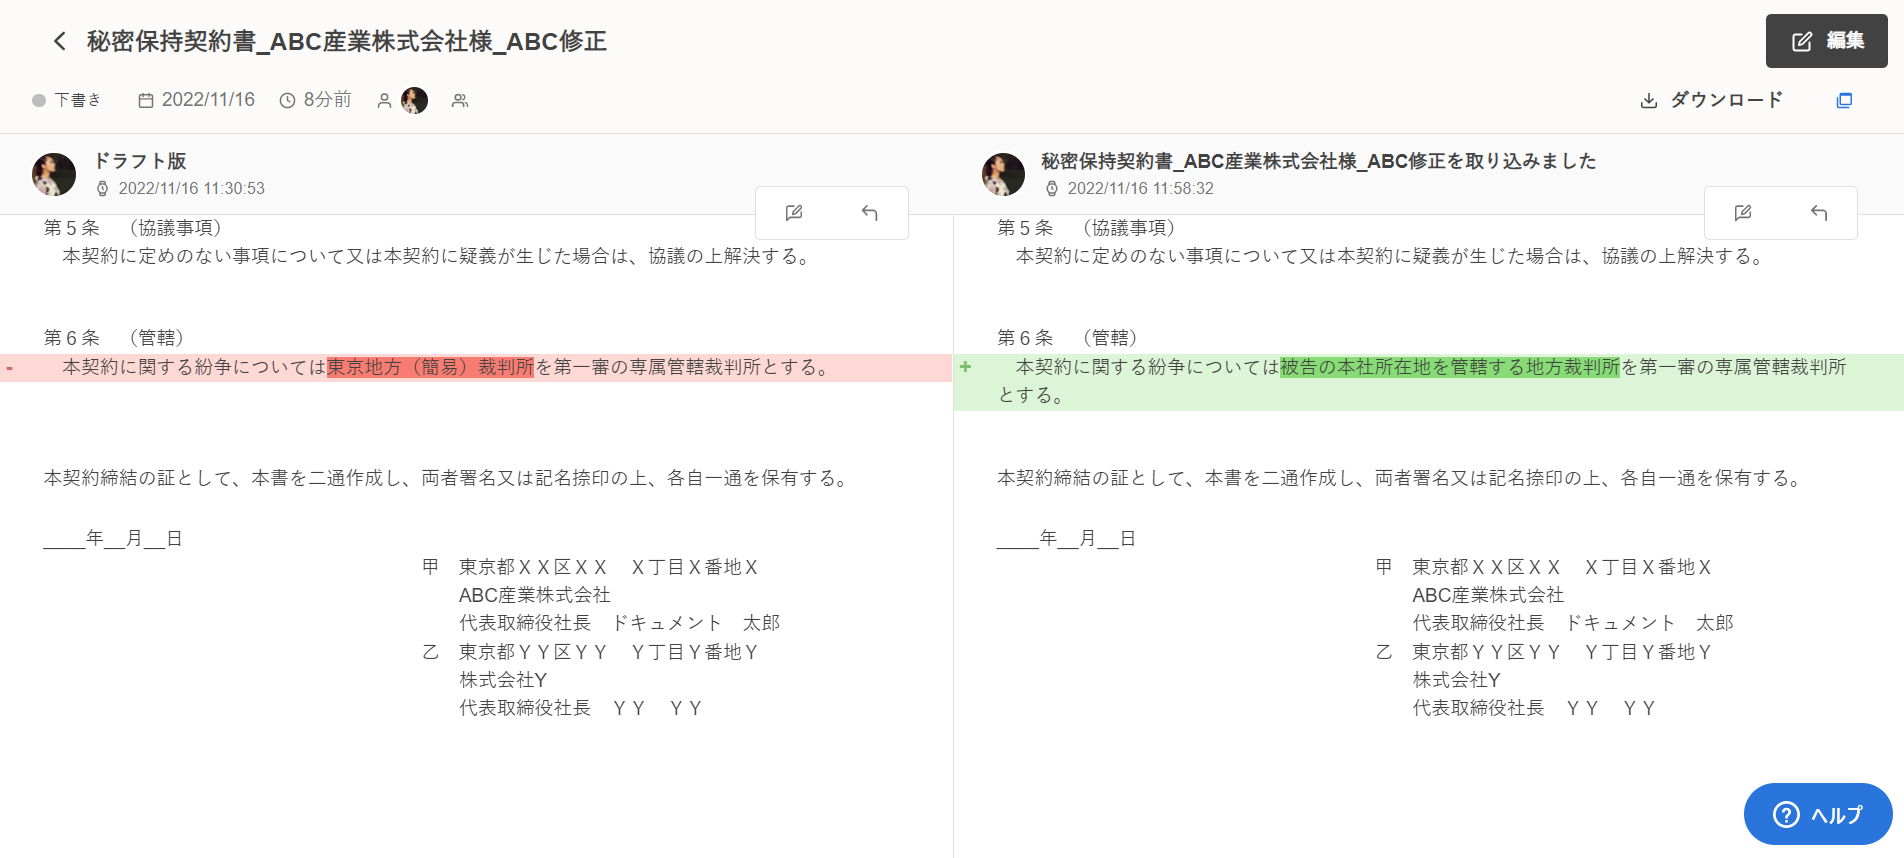Click the revert arrow on left draft panel
This screenshot has height=858, width=1904.
point(869,213)
